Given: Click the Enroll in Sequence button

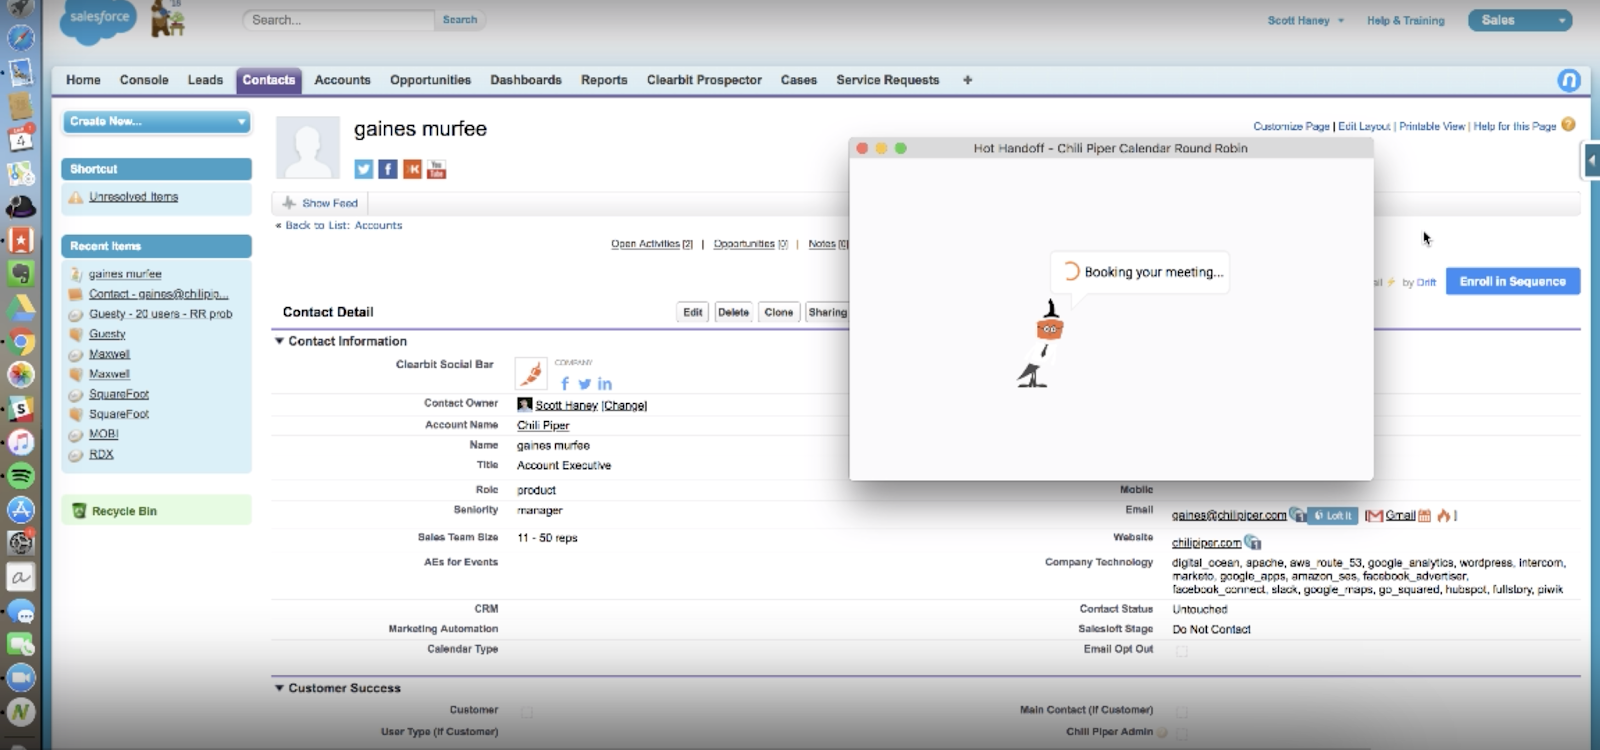Looking at the screenshot, I should pyautogui.click(x=1513, y=282).
